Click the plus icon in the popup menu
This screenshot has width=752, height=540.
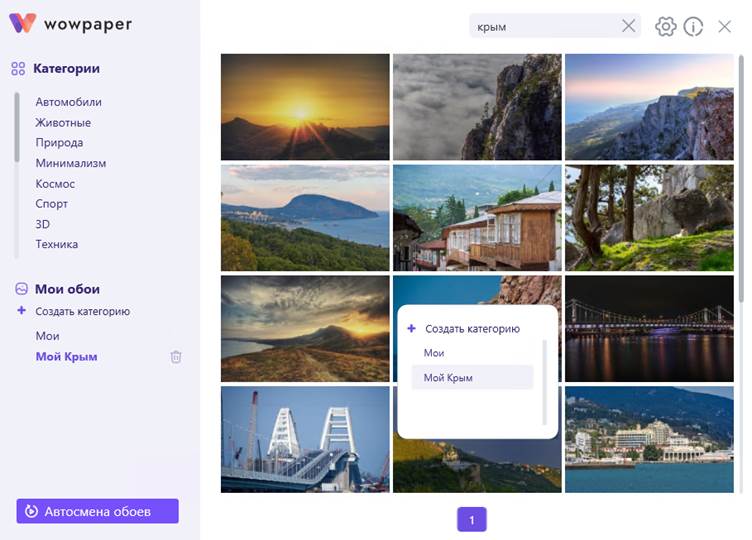[x=411, y=328]
